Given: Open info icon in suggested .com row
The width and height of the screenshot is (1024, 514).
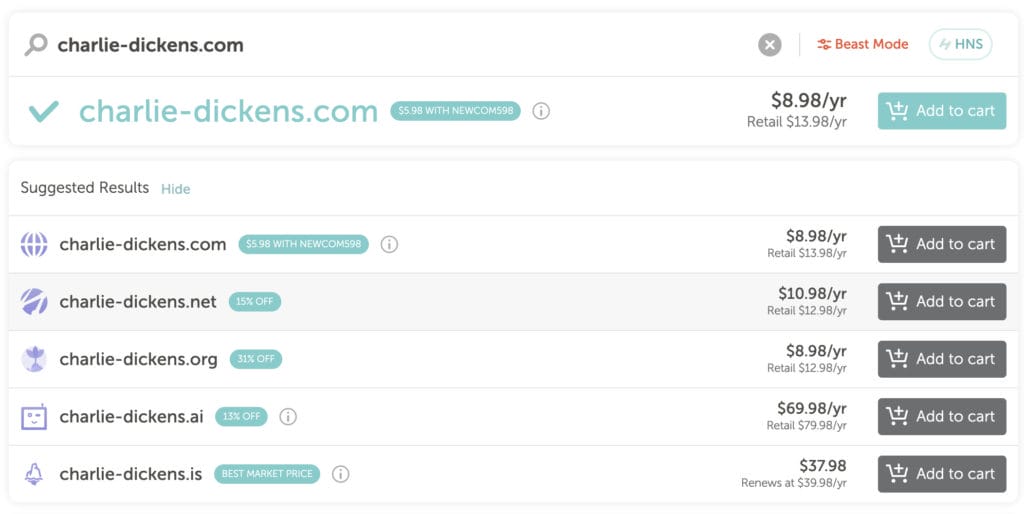Looking at the screenshot, I should coord(389,244).
